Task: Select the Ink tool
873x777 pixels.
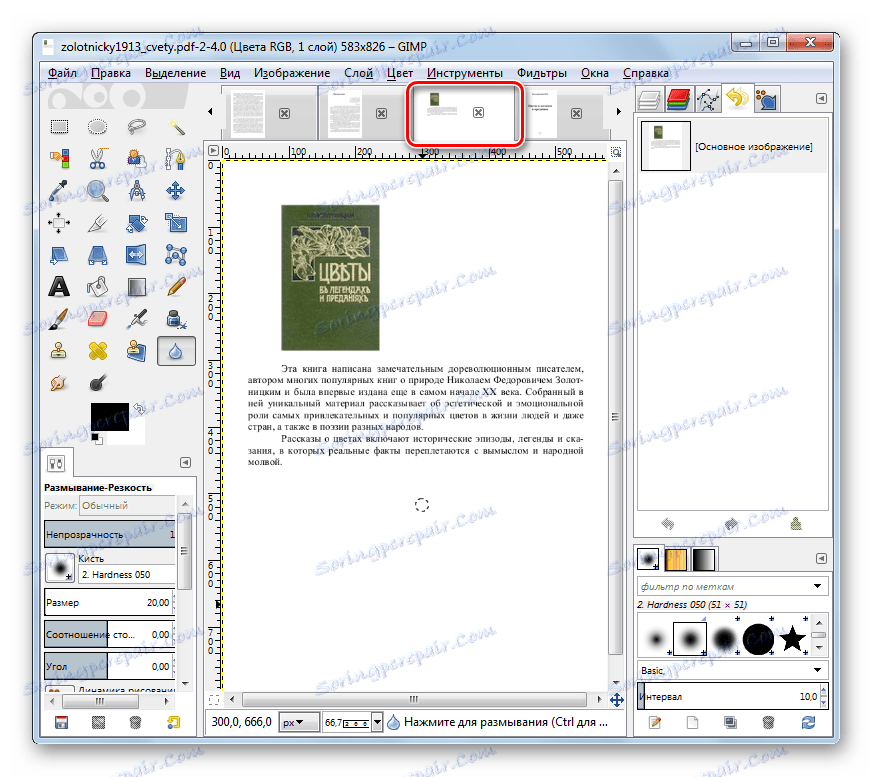Action: point(176,319)
